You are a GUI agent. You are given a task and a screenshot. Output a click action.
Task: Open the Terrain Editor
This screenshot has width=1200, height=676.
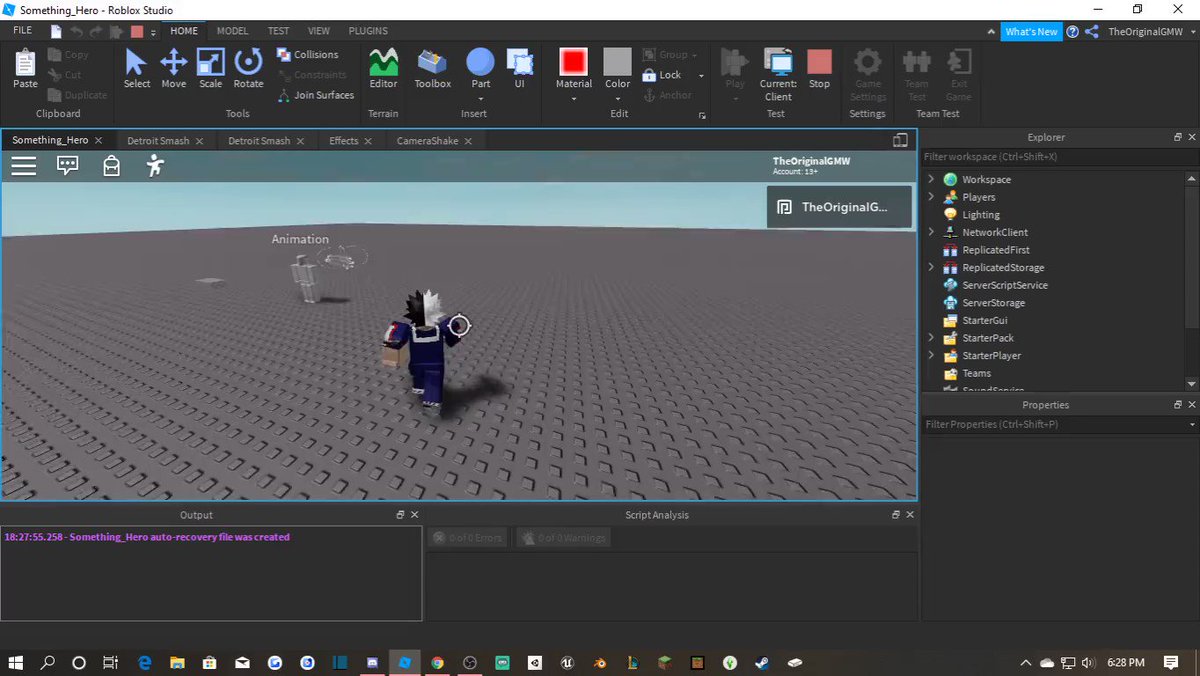pos(383,69)
